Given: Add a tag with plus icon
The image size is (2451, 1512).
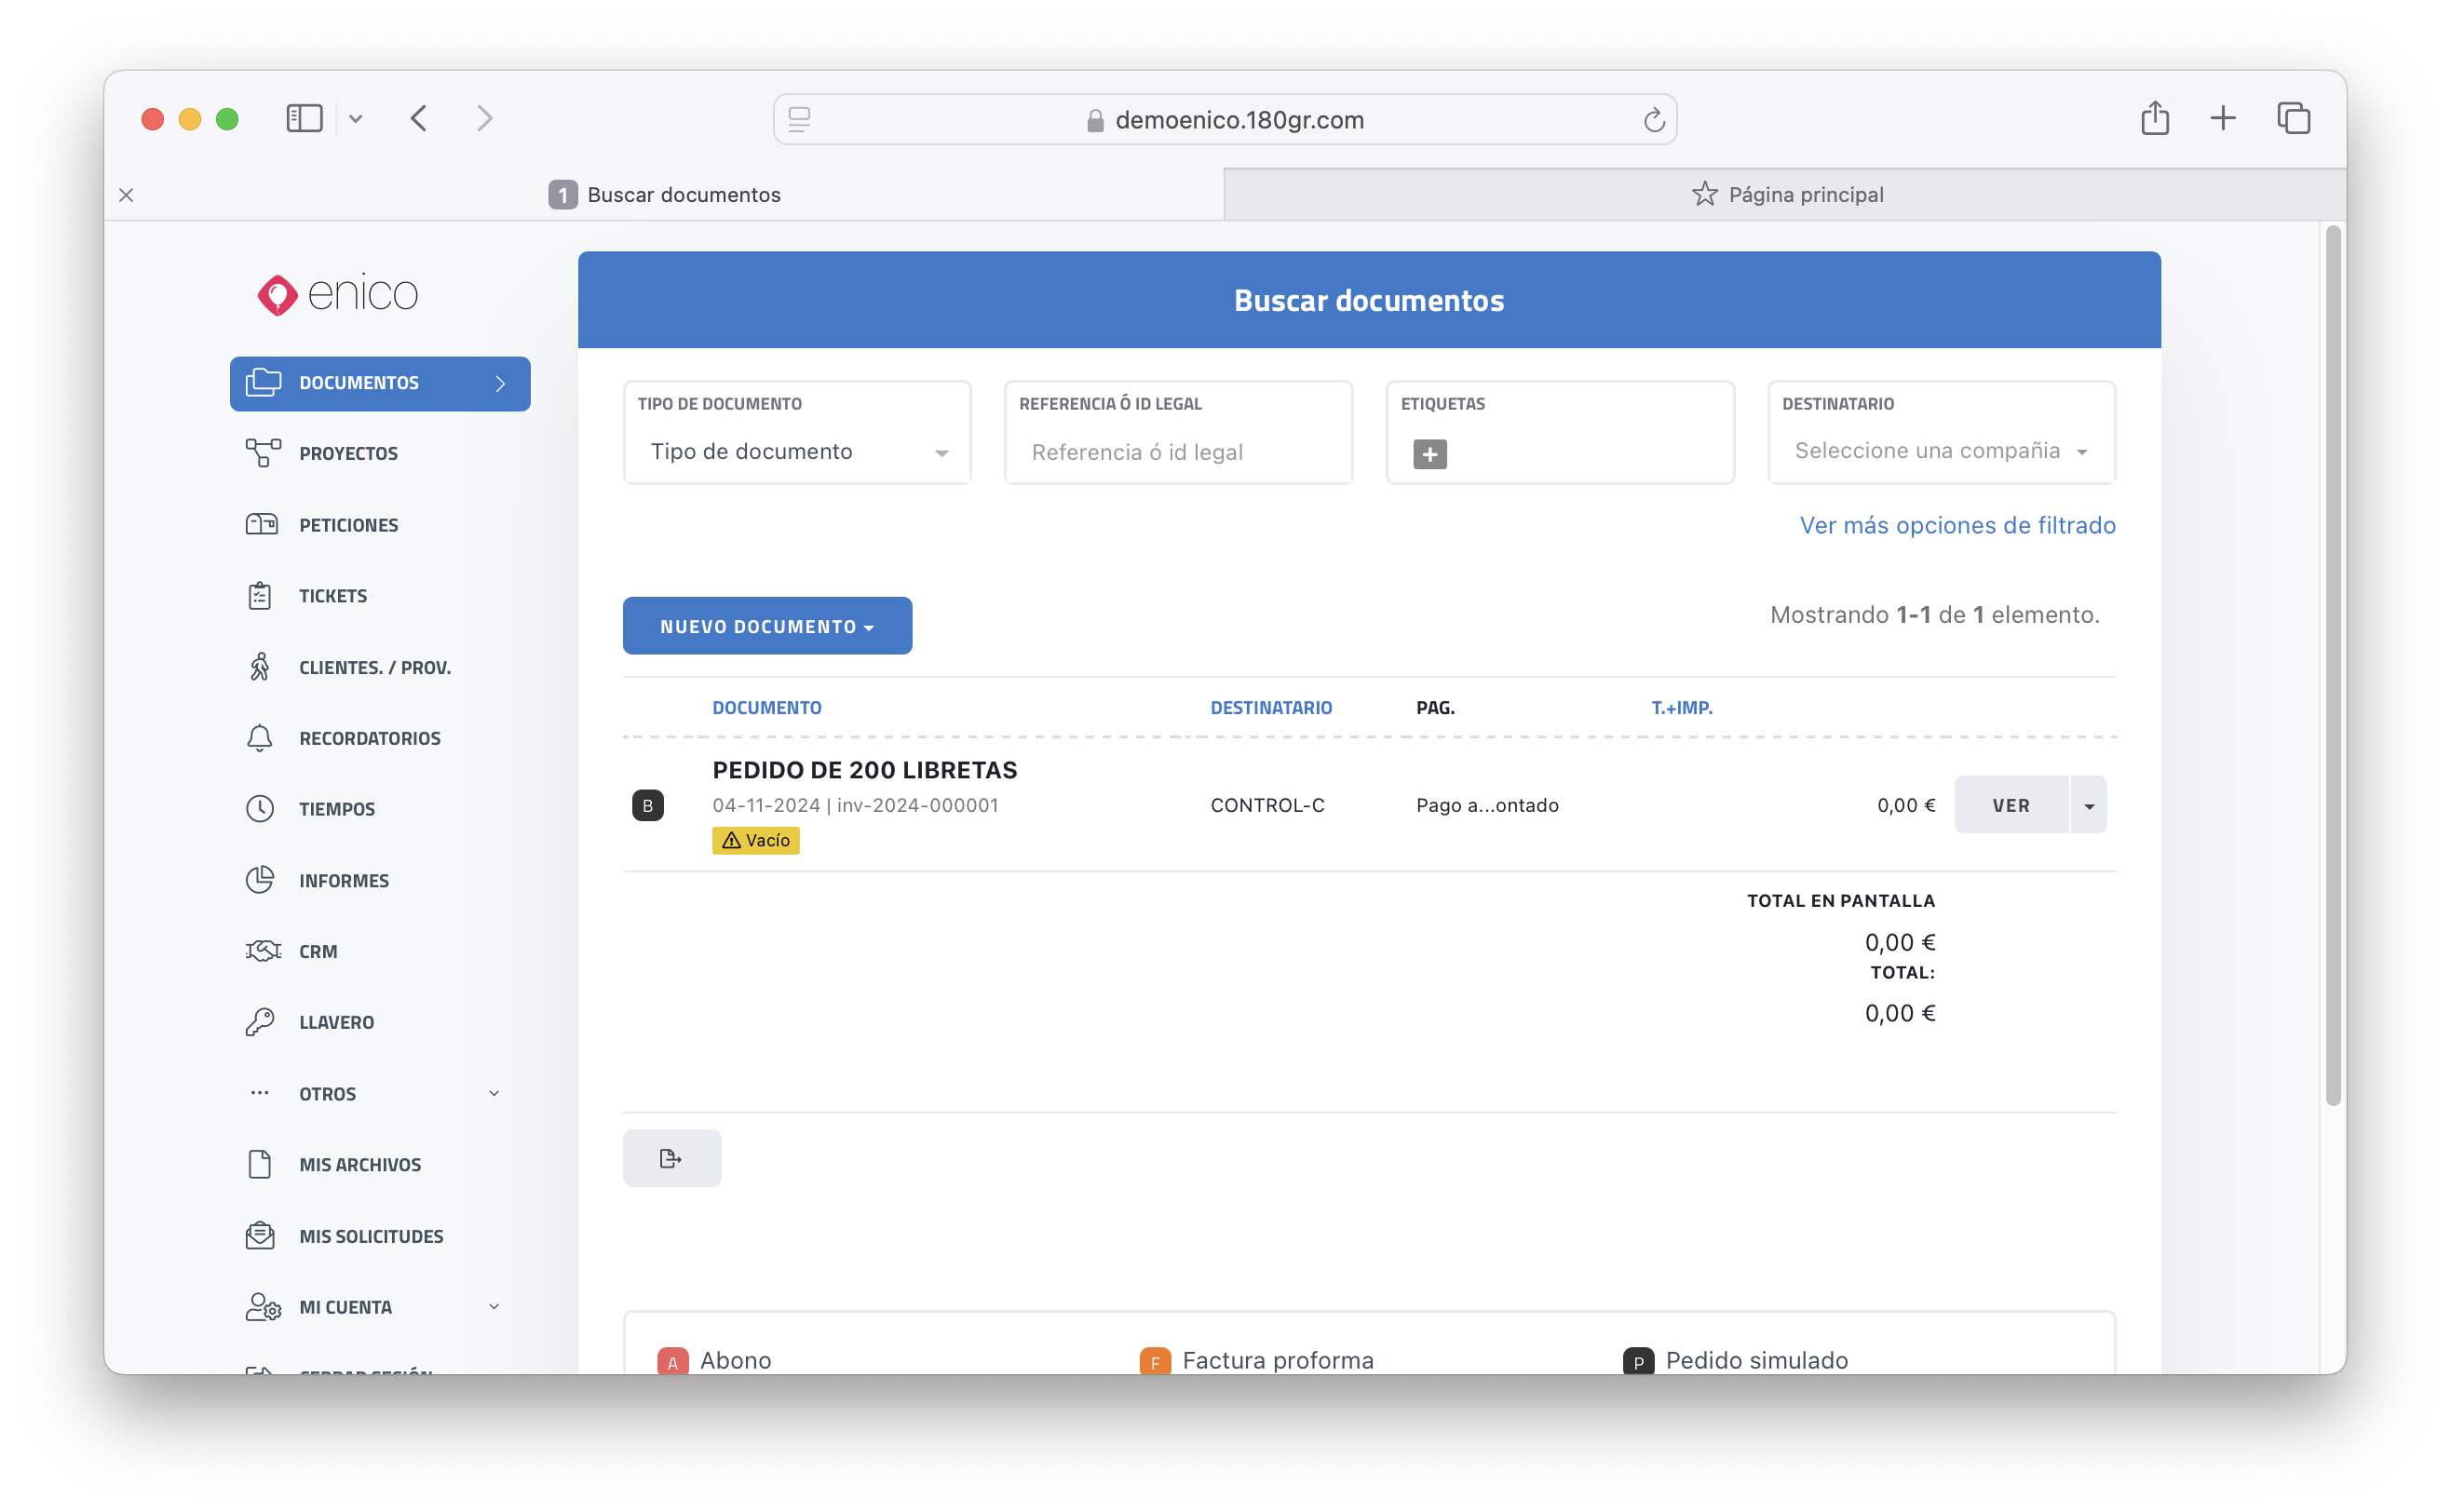Looking at the screenshot, I should 1429,454.
